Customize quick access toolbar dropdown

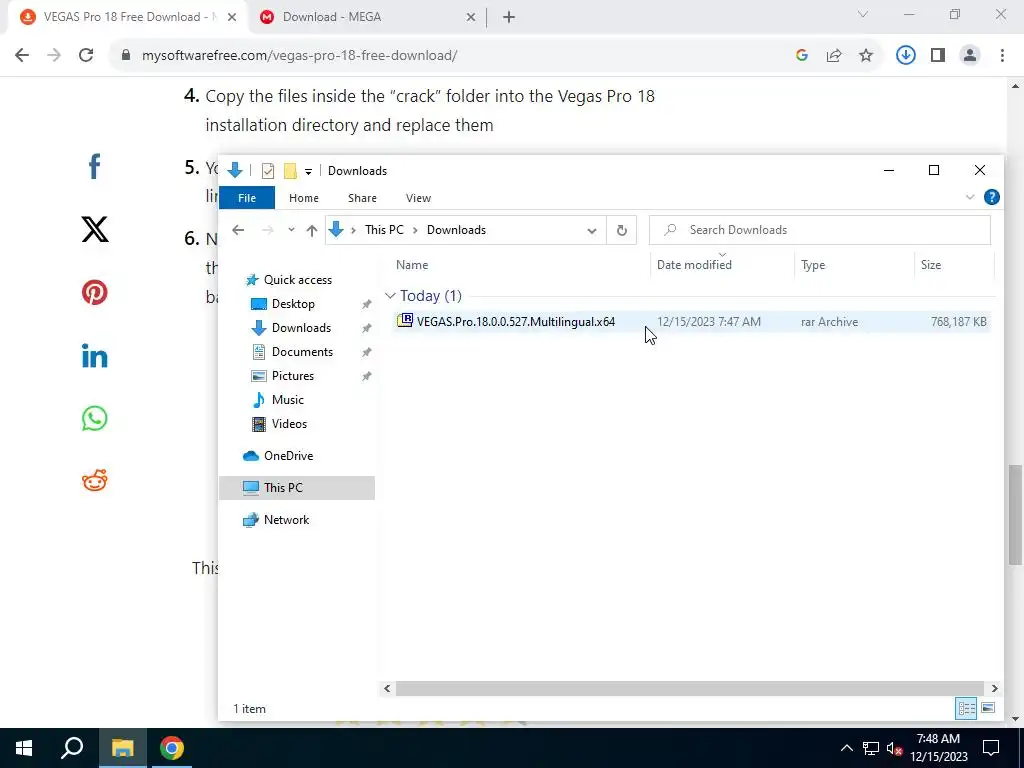coord(308,172)
